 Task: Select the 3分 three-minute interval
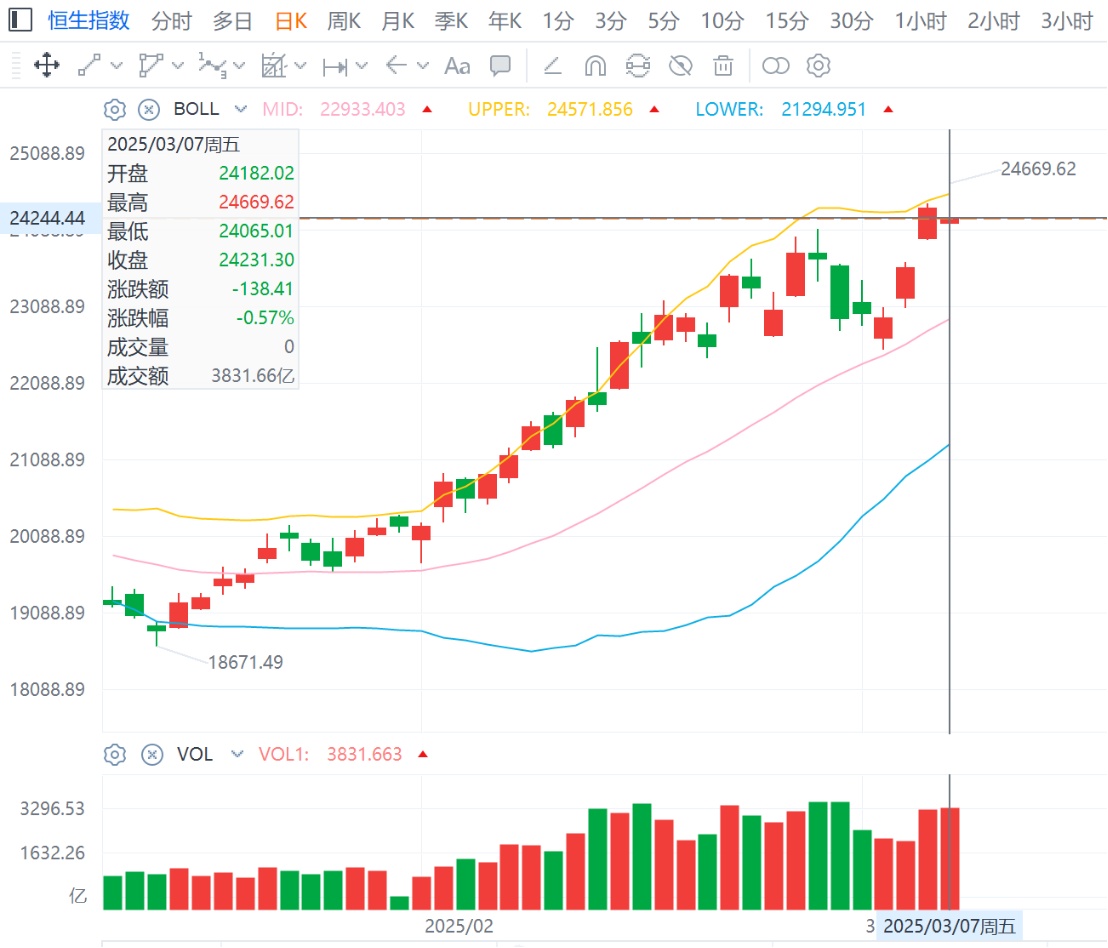611,21
